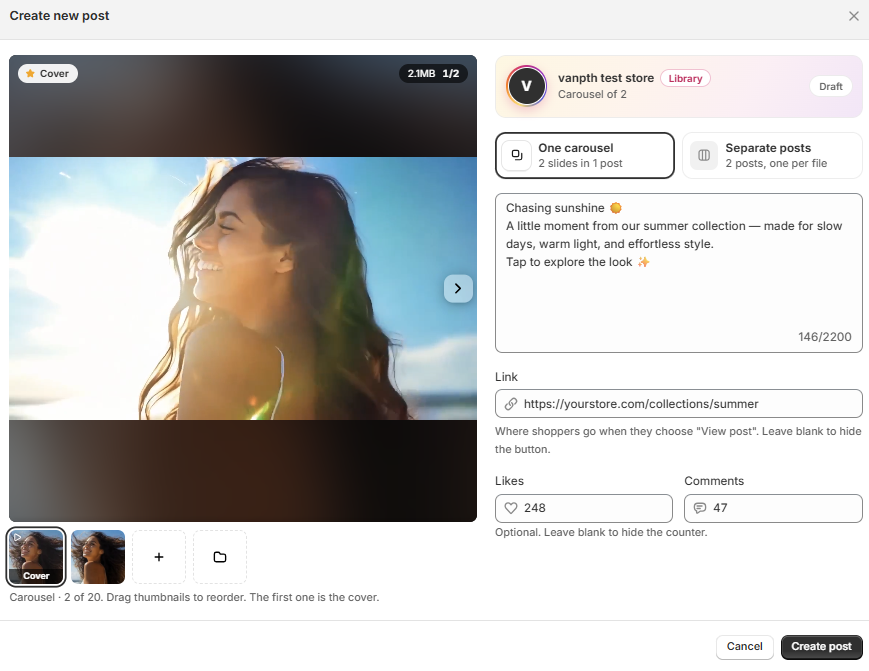This screenshot has height=671, width=869.
Task: Cancel the new post
Action: pos(744,647)
